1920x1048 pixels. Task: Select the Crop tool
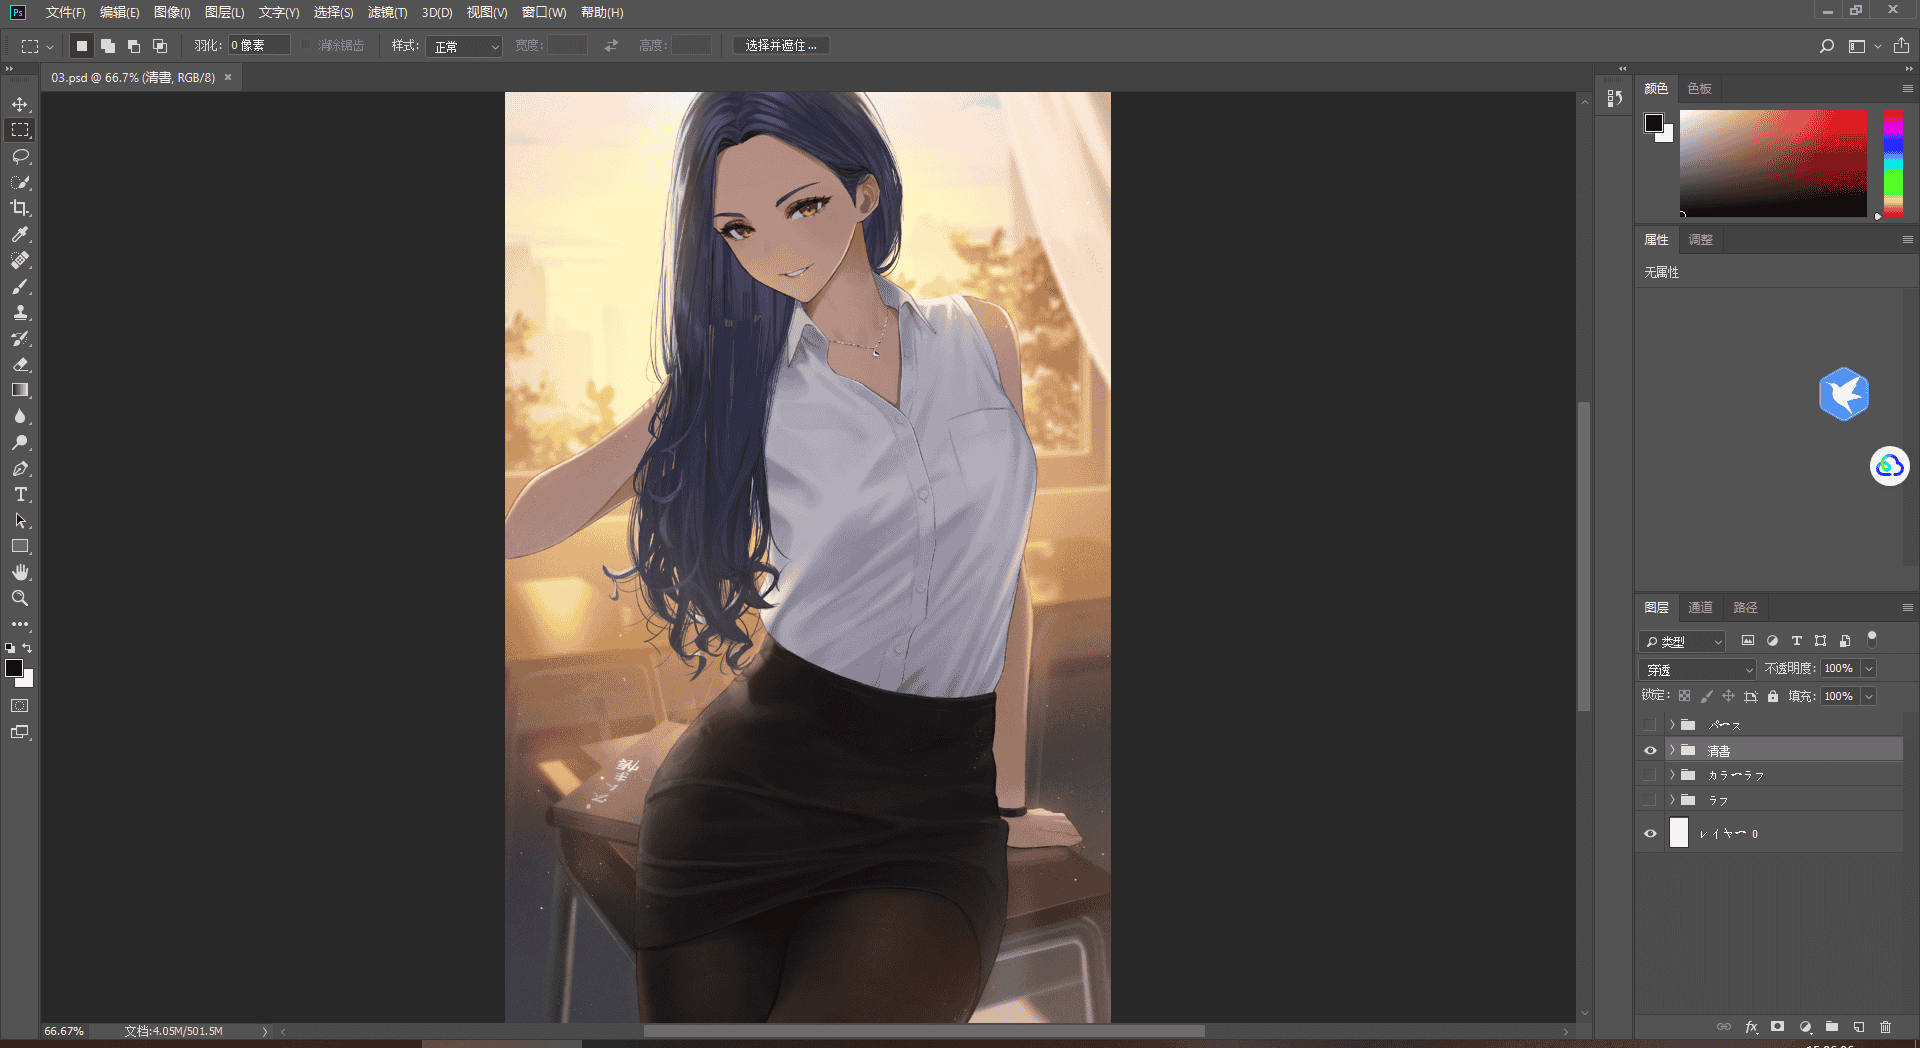20,208
